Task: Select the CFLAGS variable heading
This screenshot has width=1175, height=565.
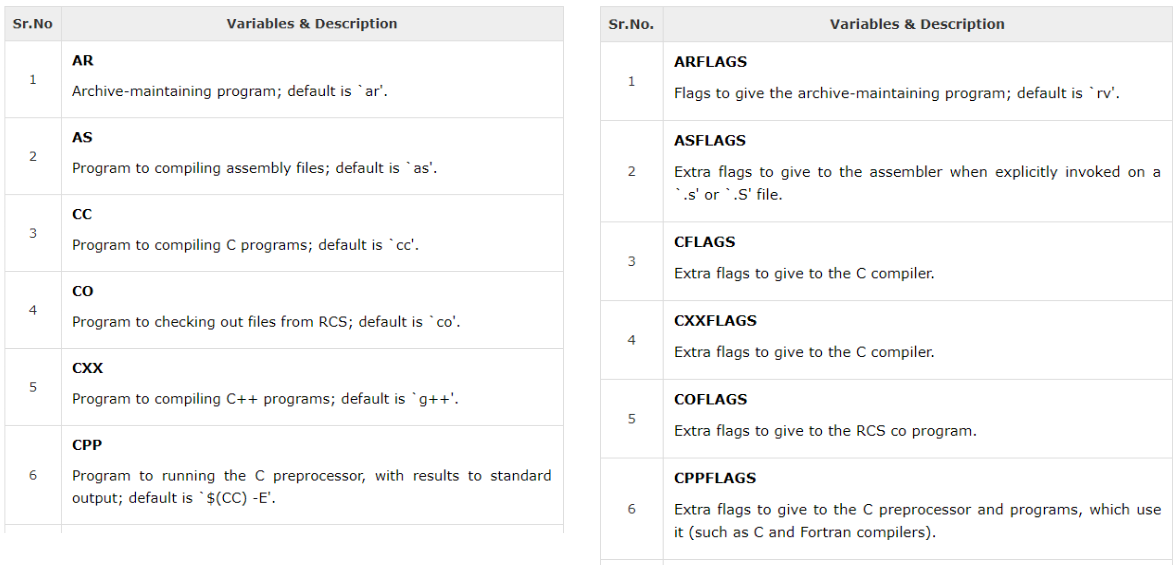Action: coord(704,242)
